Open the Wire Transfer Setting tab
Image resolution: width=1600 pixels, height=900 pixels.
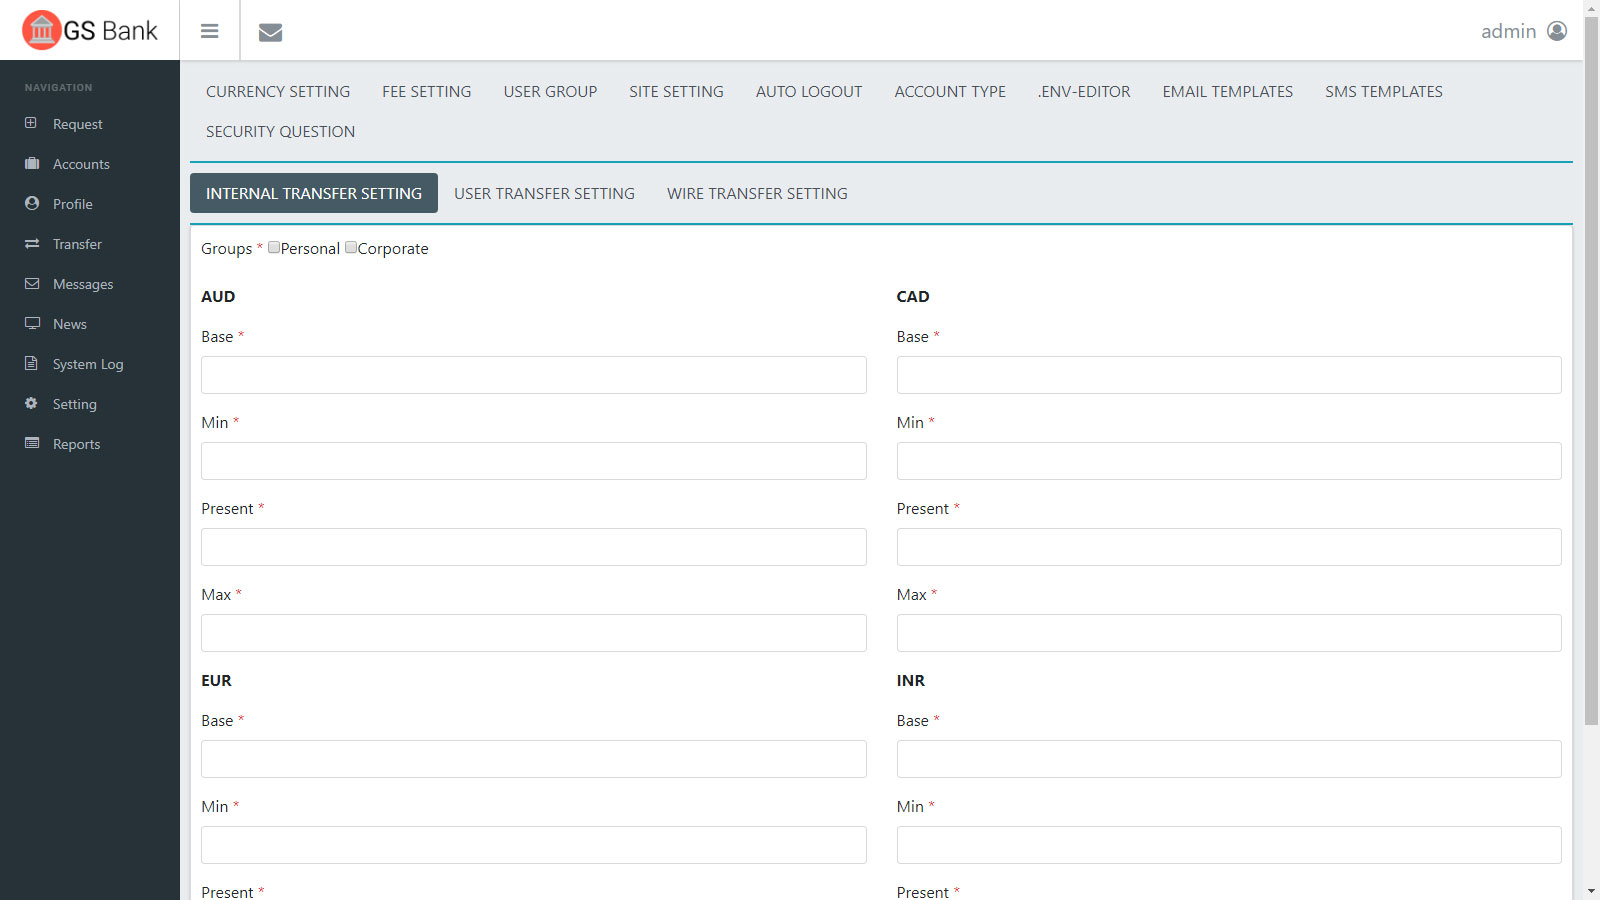pos(757,193)
